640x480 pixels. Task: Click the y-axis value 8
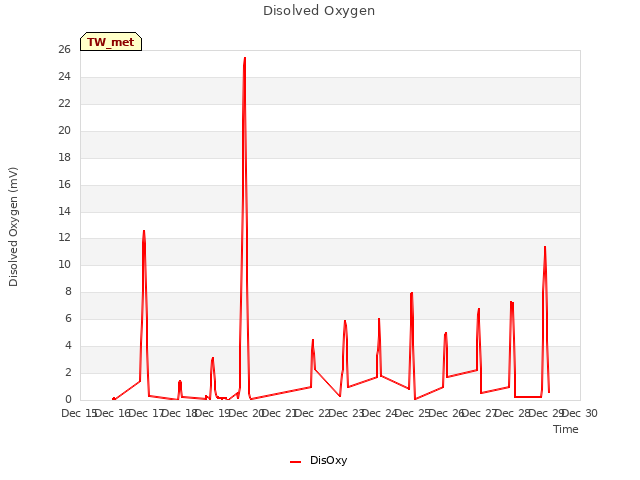[x=68, y=291]
